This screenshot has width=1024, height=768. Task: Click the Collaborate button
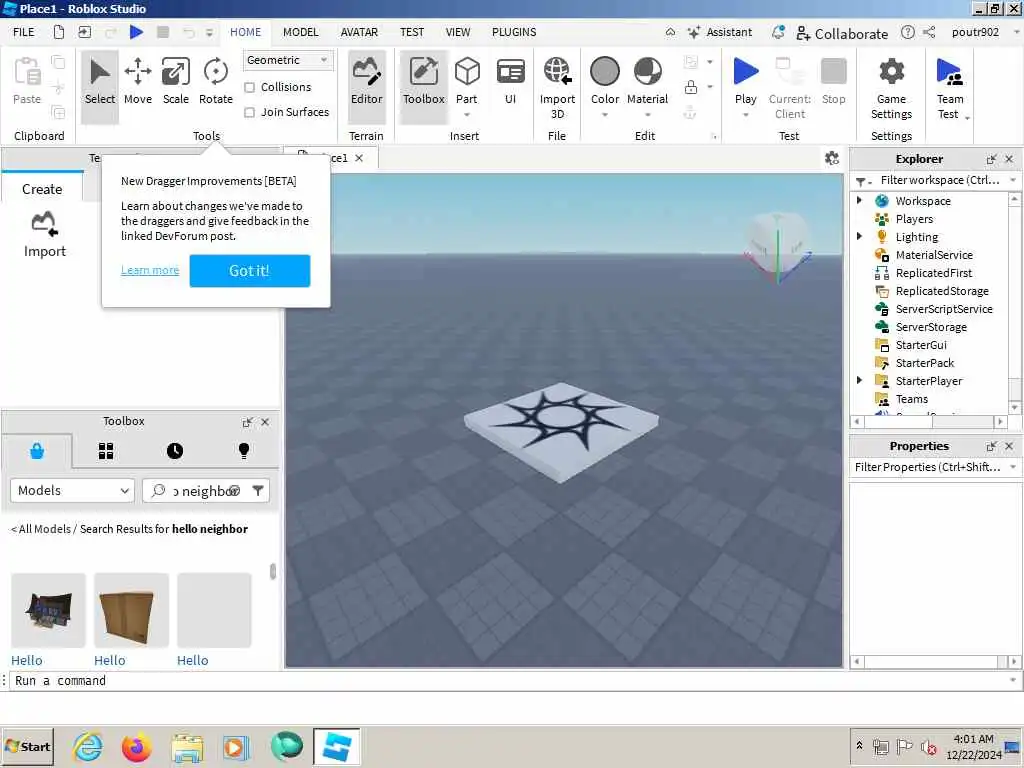click(842, 33)
